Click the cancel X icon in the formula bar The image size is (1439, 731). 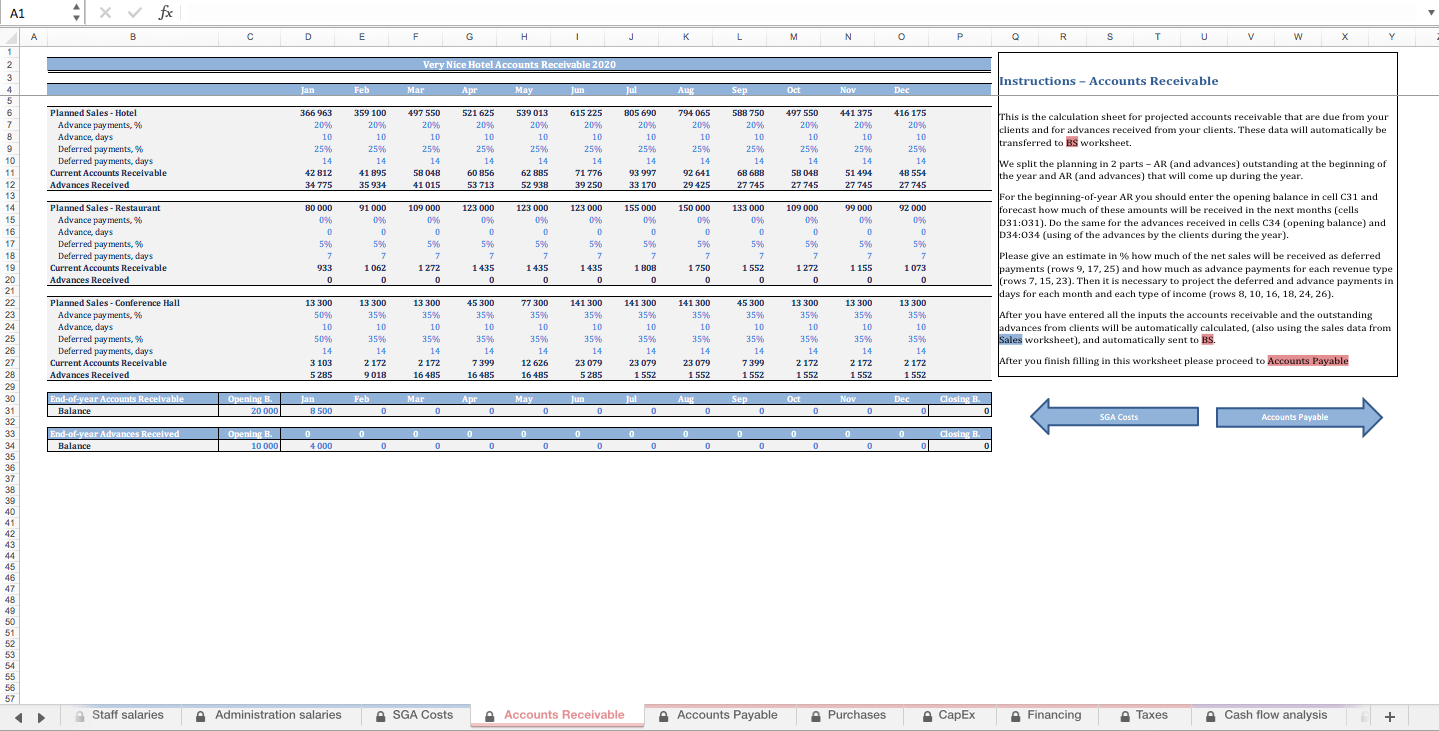(104, 12)
